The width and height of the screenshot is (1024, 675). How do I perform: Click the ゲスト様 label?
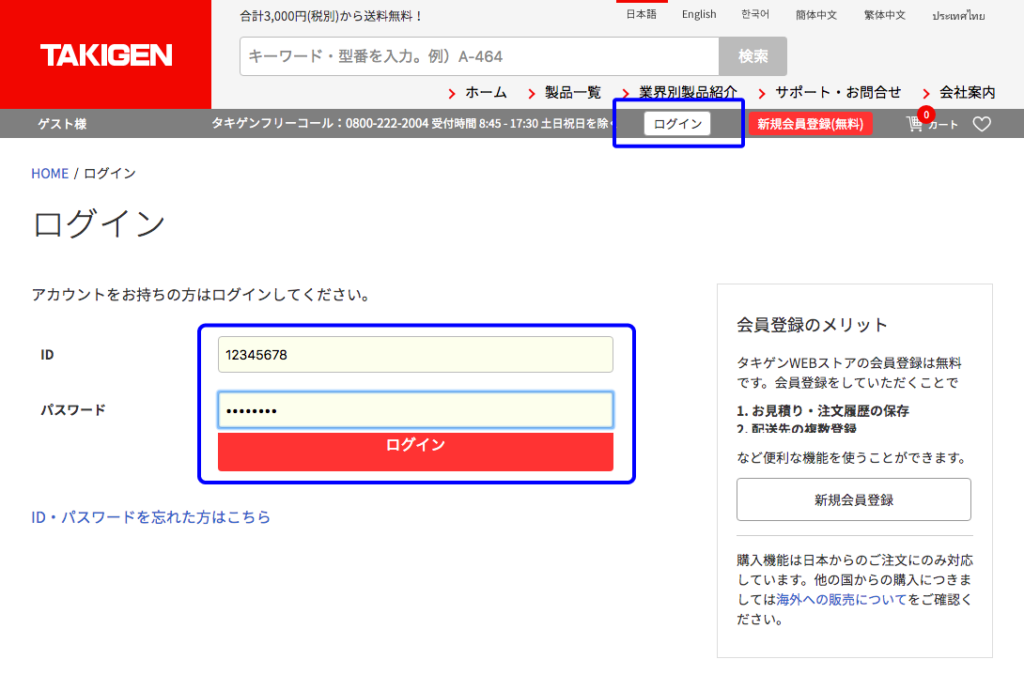62,124
